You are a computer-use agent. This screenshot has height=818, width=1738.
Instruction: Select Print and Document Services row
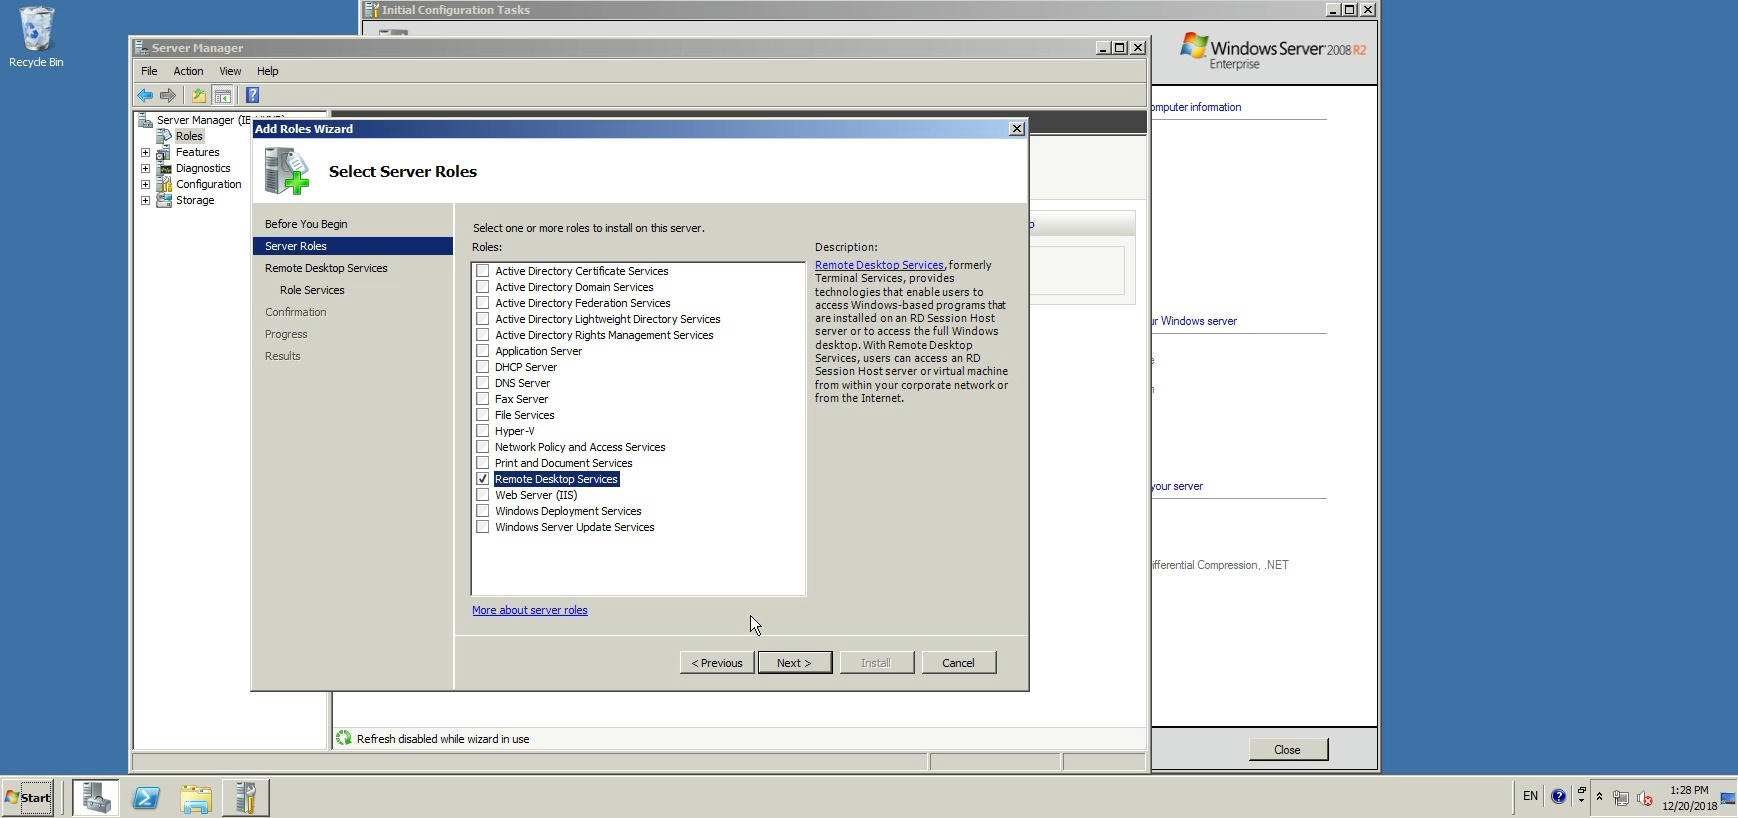pyautogui.click(x=563, y=463)
